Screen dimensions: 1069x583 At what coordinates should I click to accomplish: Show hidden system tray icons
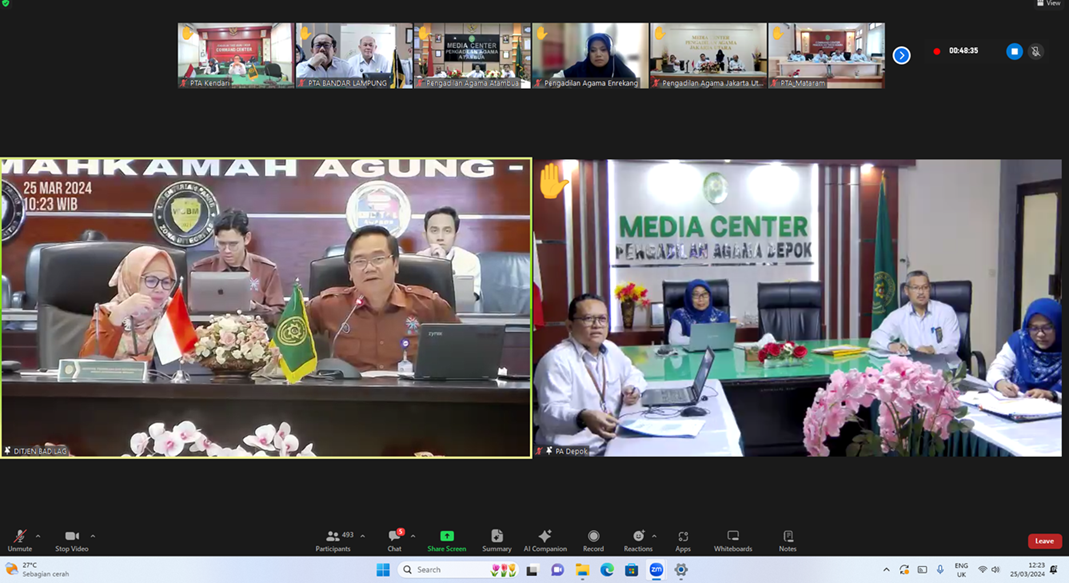[886, 569]
